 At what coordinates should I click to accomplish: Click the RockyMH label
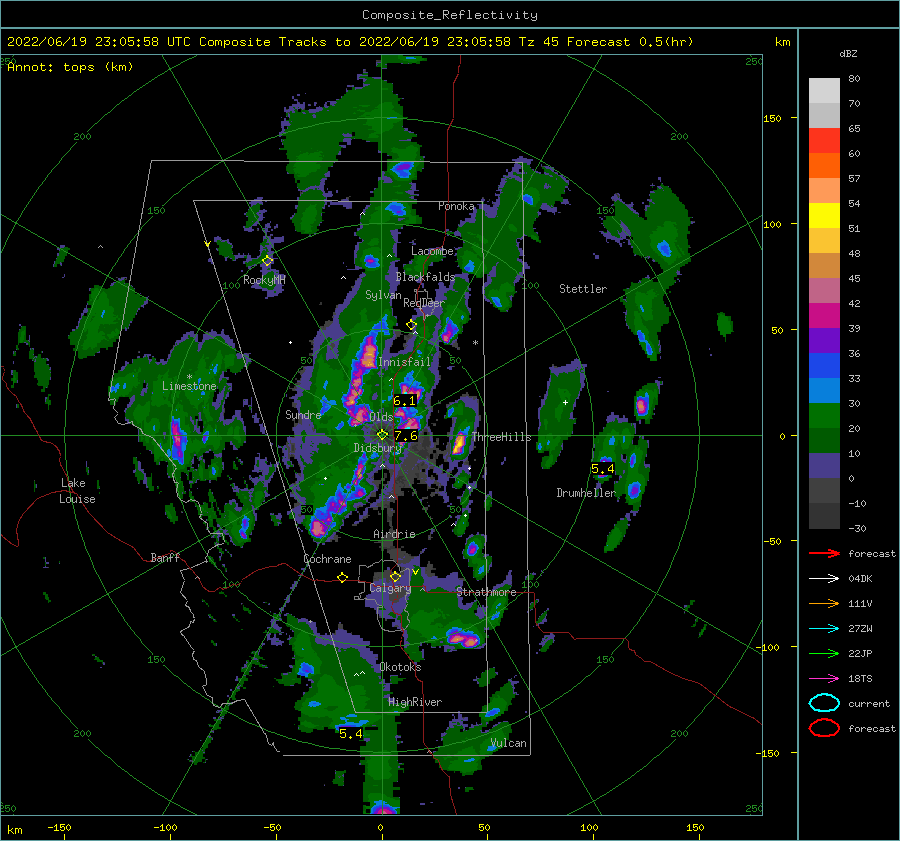click(264, 280)
